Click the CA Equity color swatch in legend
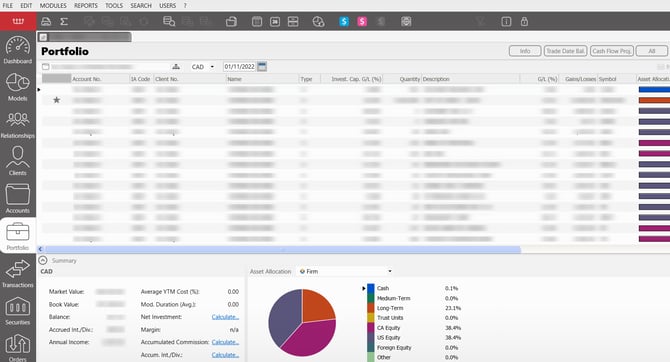Screen dimensions: 670x362 tap(370, 328)
